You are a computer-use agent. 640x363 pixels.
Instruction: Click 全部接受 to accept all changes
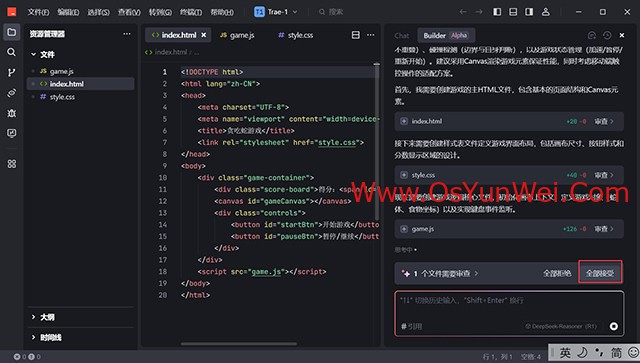(600, 273)
